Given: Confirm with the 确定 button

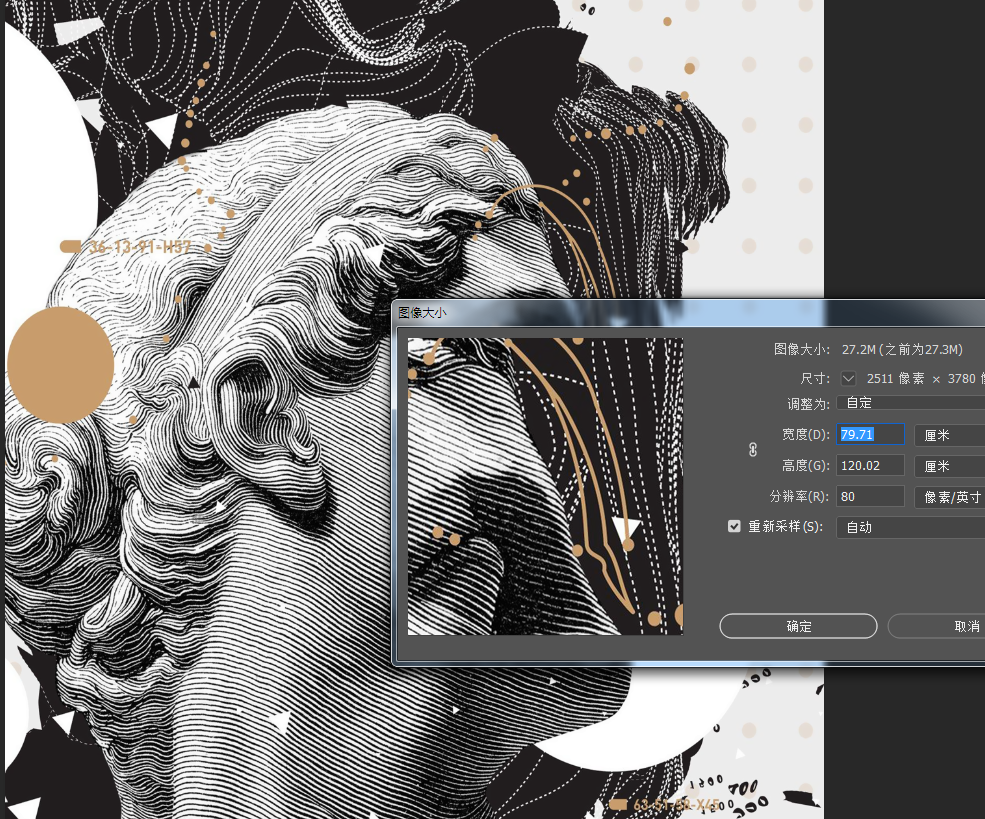Looking at the screenshot, I should [798, 626].
